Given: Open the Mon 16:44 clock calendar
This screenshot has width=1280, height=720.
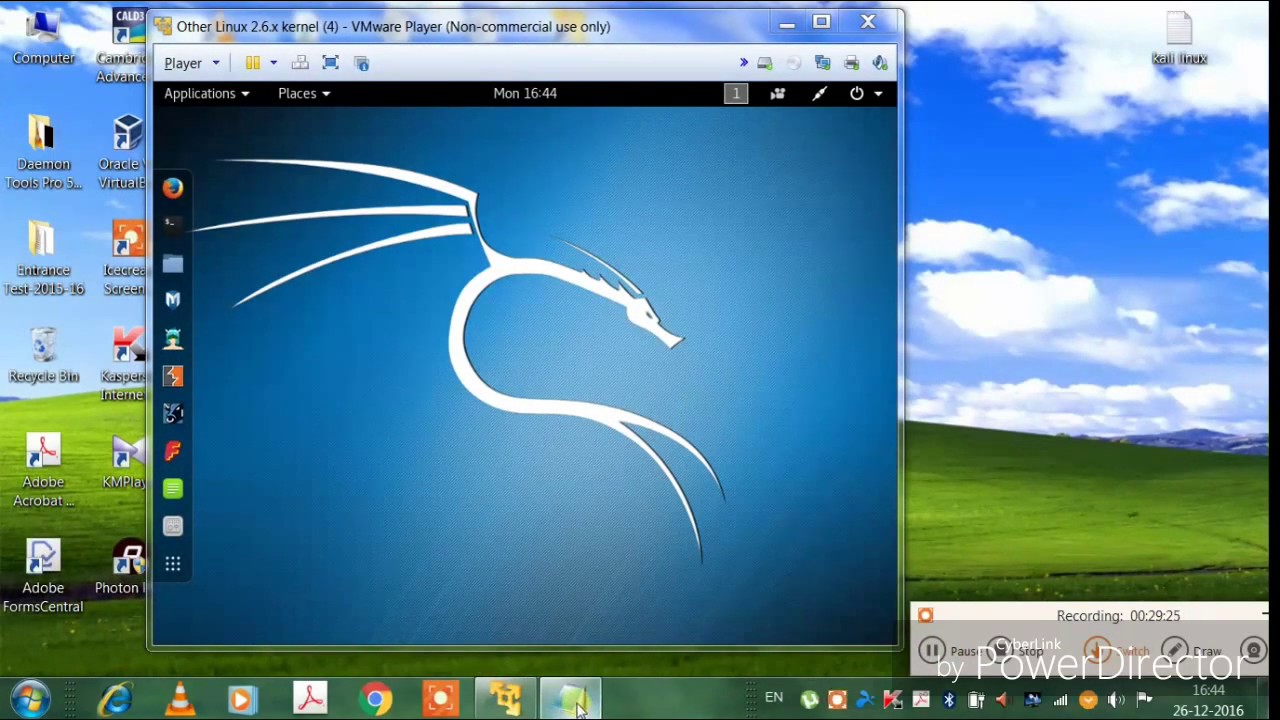Looking at the screenshot, I should (525, 93).
